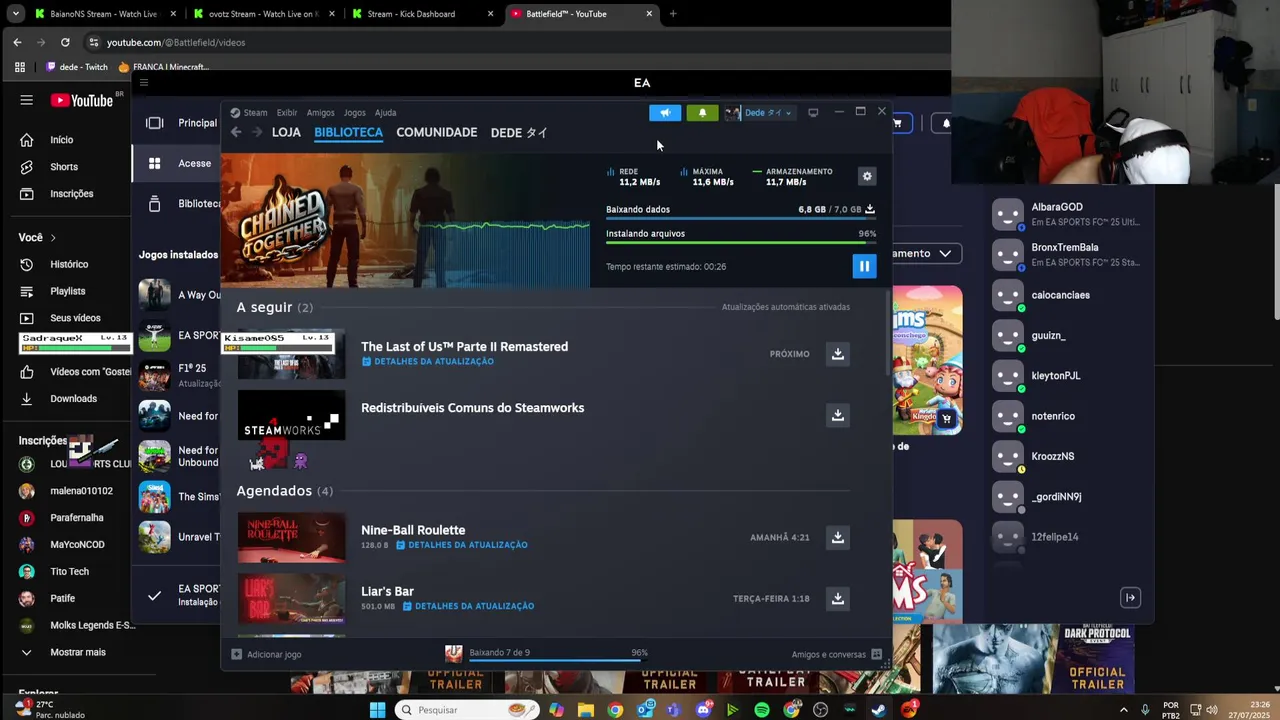Start Liar's Bar update download
This screenshot has width=1280, height=720.
pyautogui.click(x=838, y=598)
